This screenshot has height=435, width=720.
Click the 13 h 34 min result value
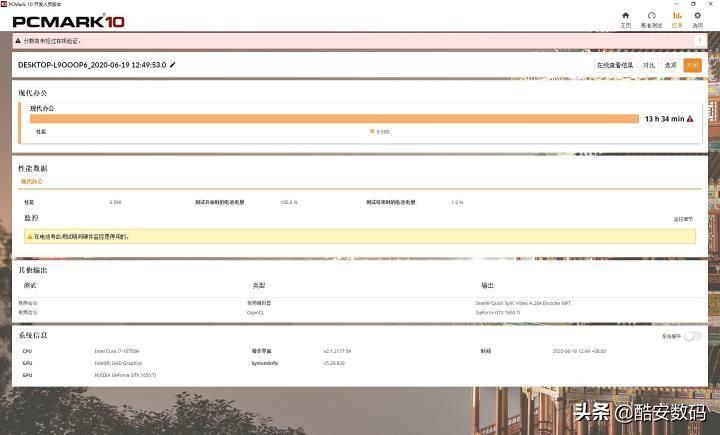[x=664, y=119]
